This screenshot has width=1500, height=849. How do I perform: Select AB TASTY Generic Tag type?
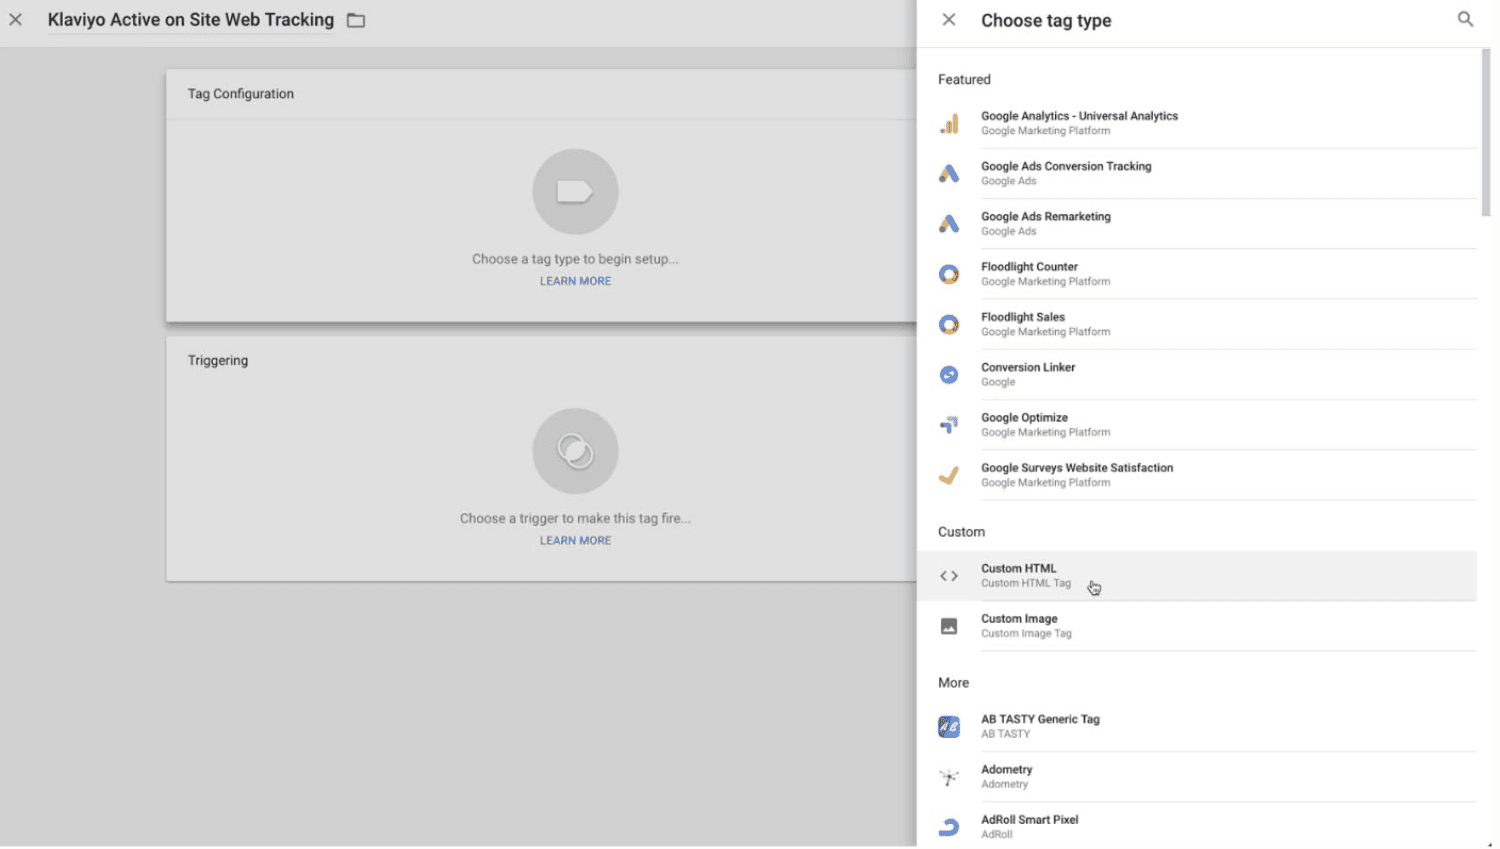(1197, 727)
